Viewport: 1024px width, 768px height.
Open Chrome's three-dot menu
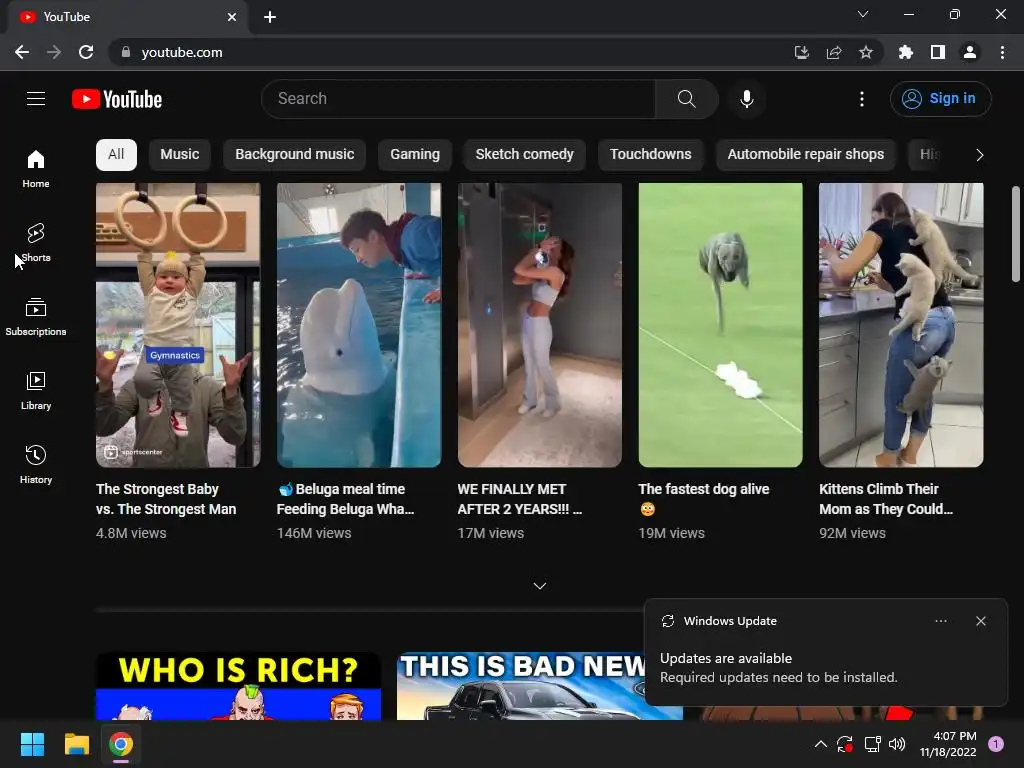1002,52
